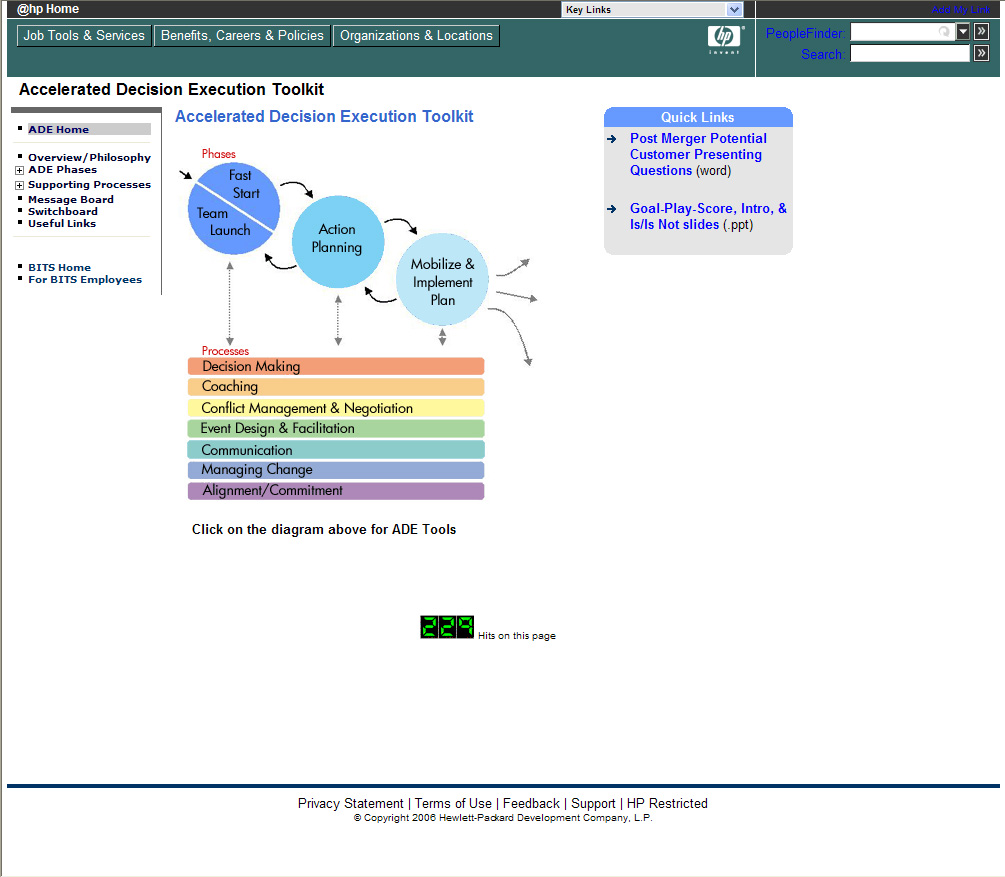Expand the ADE Phases tree node
This screenshot has width=1005, height=877.
(19, 171)
